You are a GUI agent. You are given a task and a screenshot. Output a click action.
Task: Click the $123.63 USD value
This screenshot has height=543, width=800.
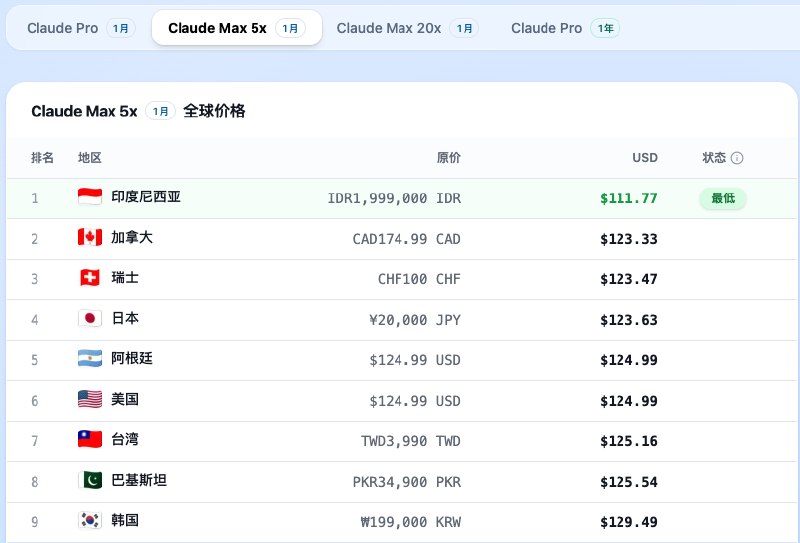point(629,320)
